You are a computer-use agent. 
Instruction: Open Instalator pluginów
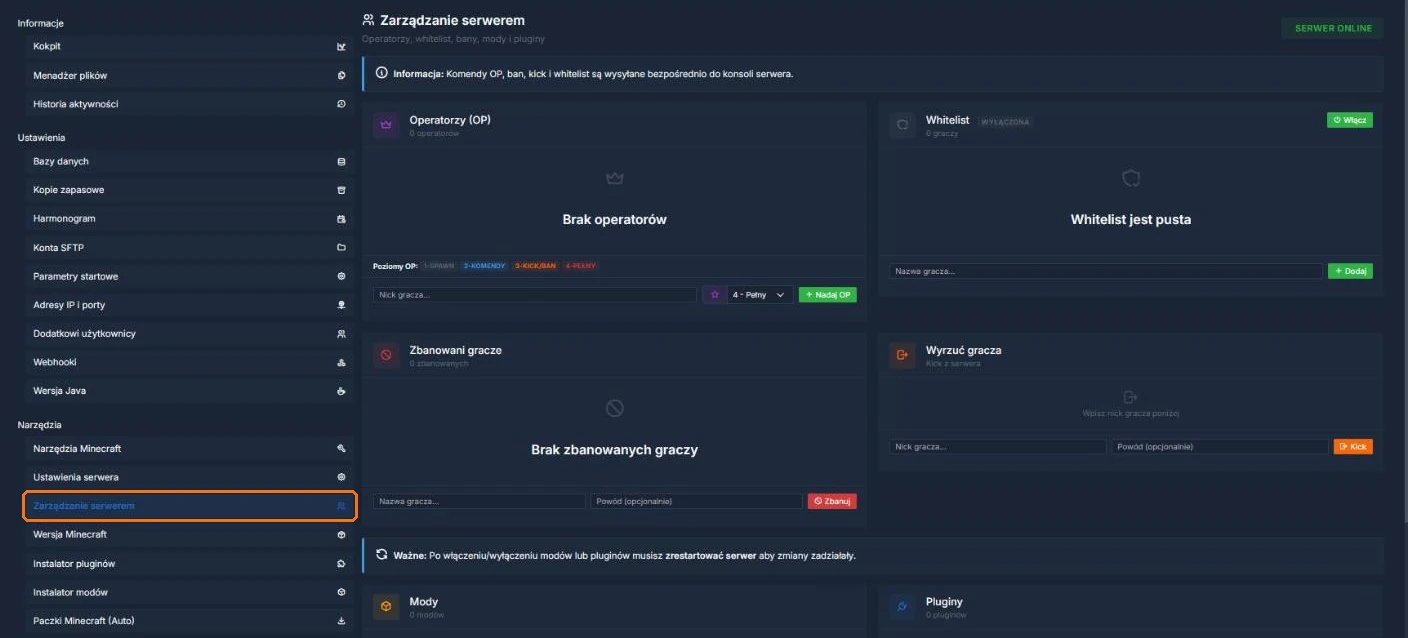pos(189,564)
